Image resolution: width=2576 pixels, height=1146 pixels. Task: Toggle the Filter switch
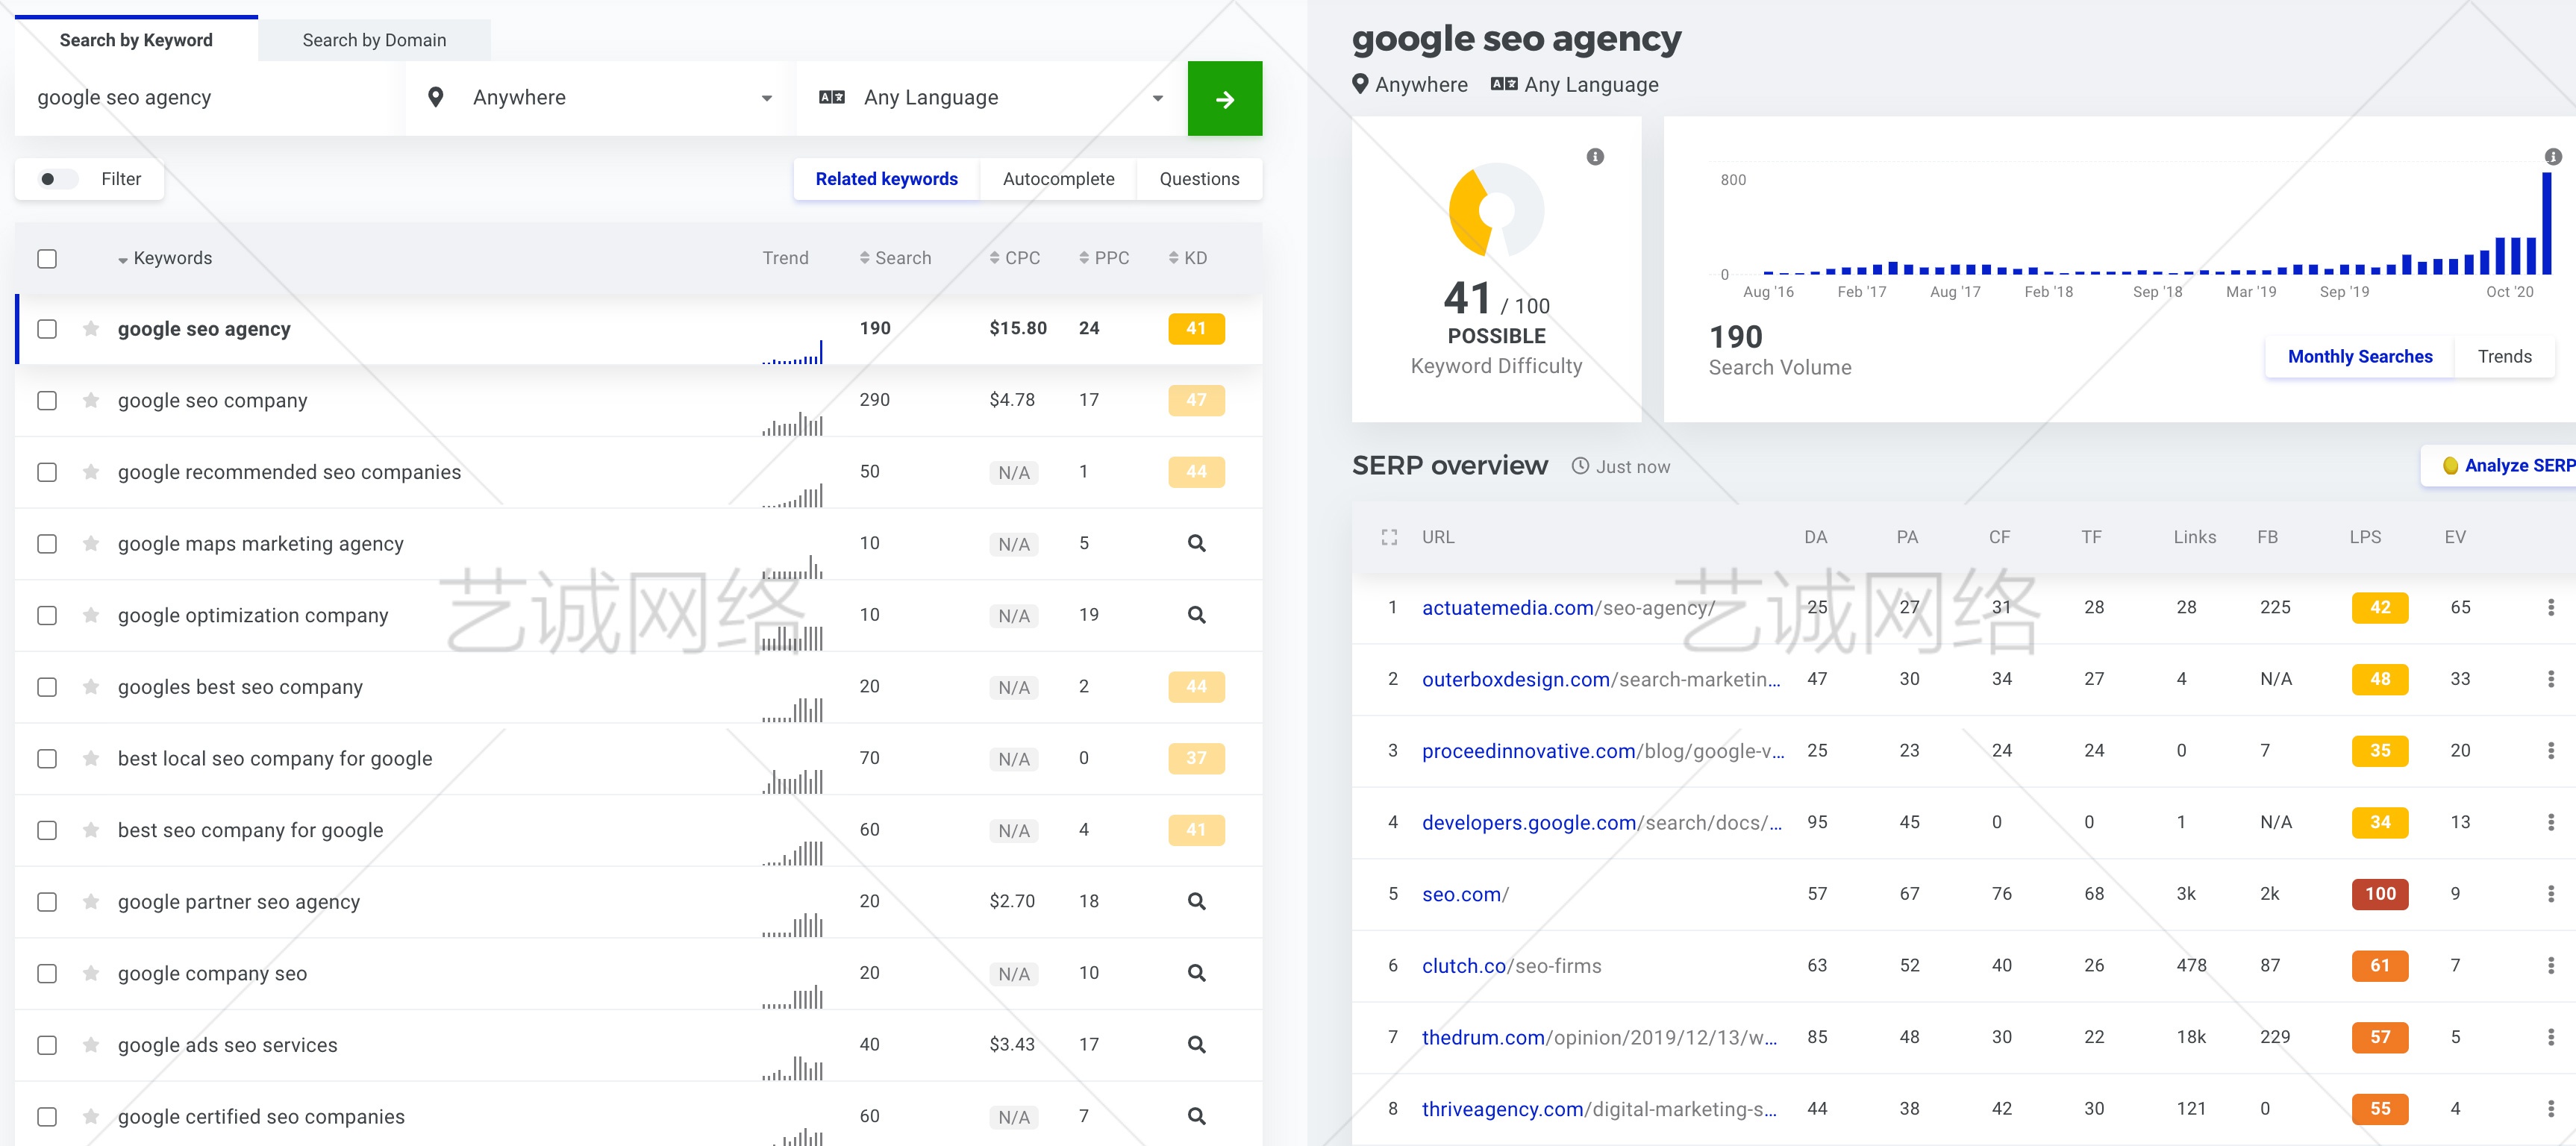[57, 180]
